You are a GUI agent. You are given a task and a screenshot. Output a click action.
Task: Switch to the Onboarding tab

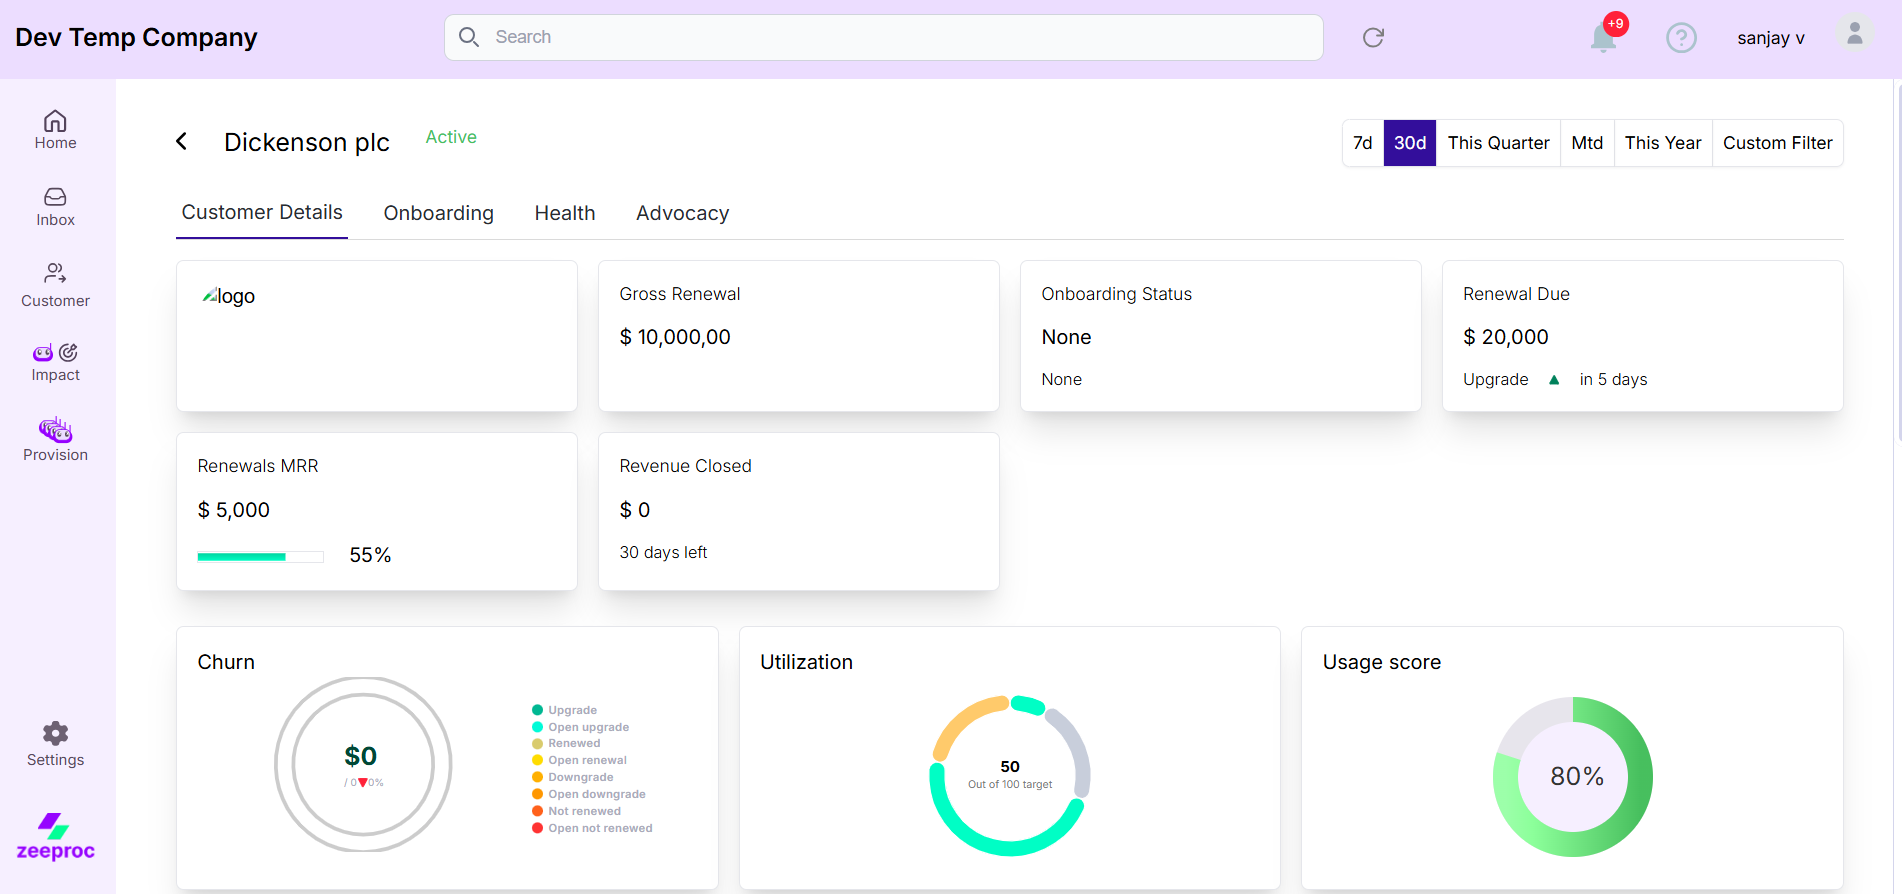point(438,213)
